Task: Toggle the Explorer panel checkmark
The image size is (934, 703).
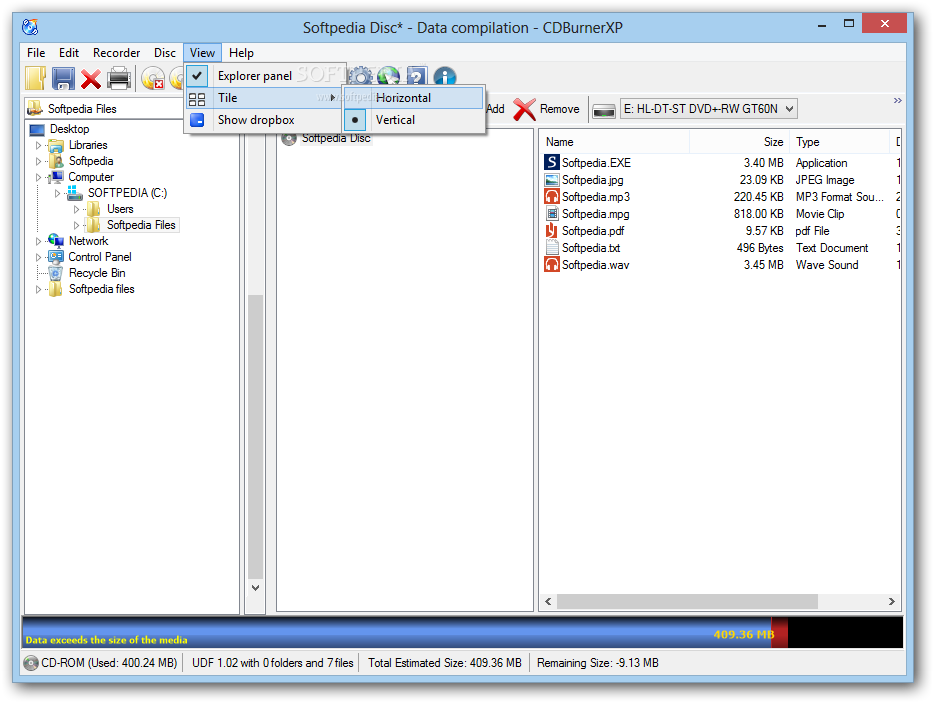Action: tap(197, 76)
